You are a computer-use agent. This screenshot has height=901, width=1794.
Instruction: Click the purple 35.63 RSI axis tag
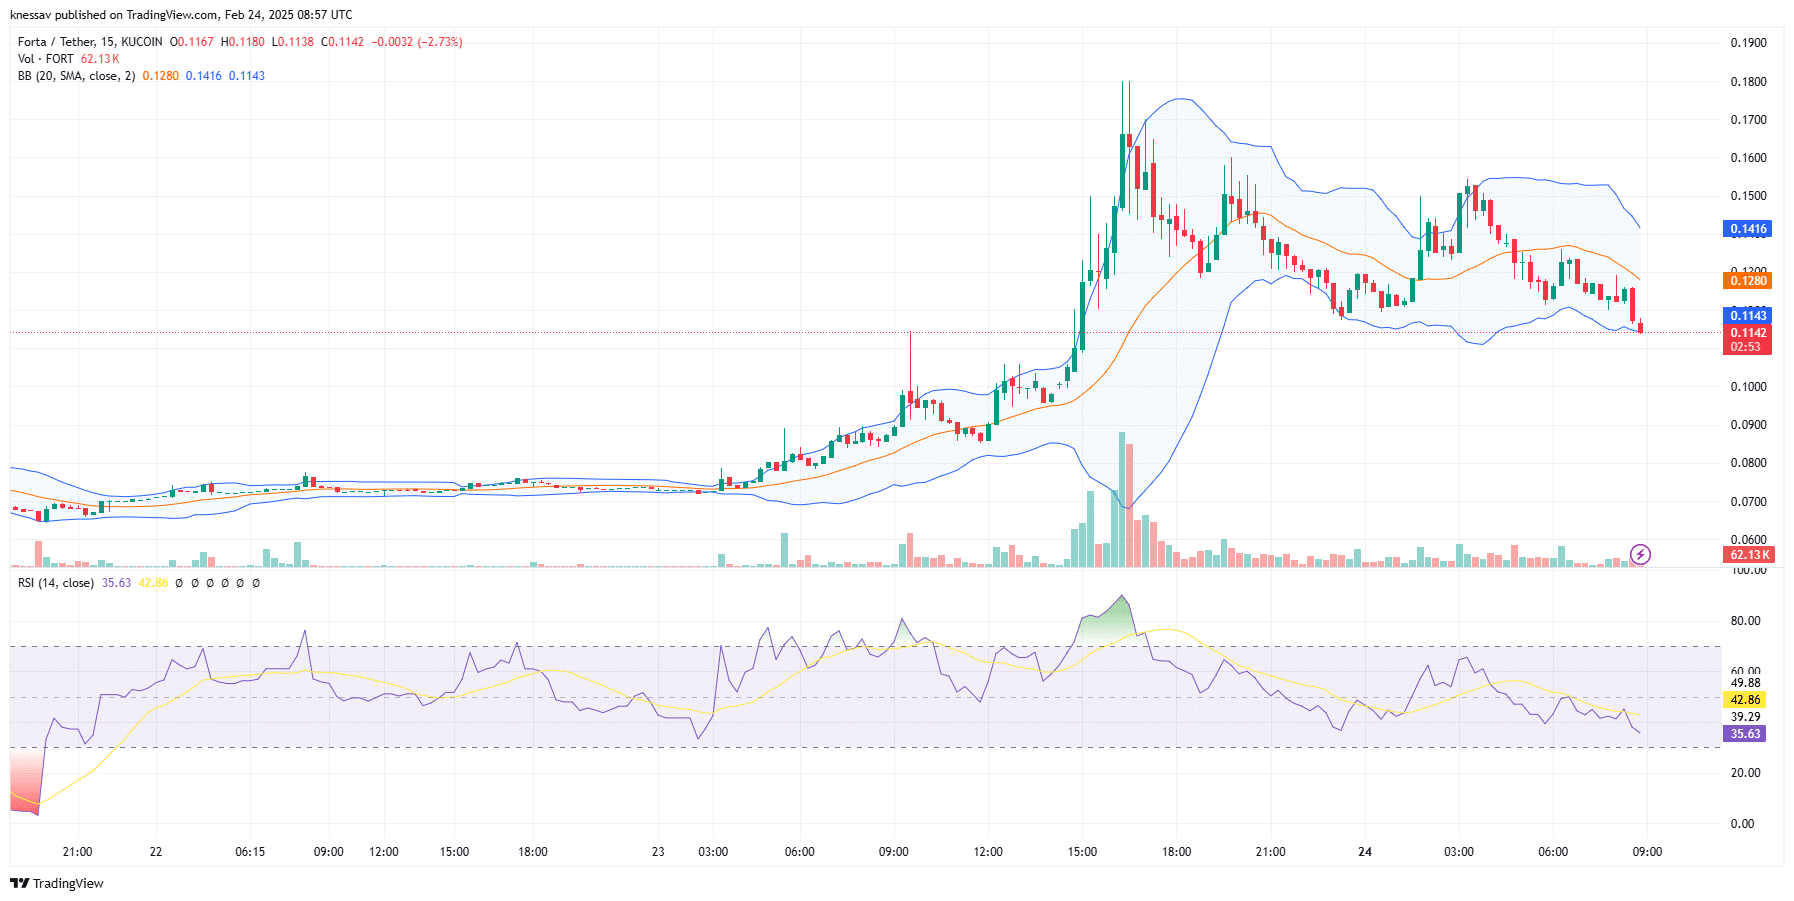click(1745, 734)
